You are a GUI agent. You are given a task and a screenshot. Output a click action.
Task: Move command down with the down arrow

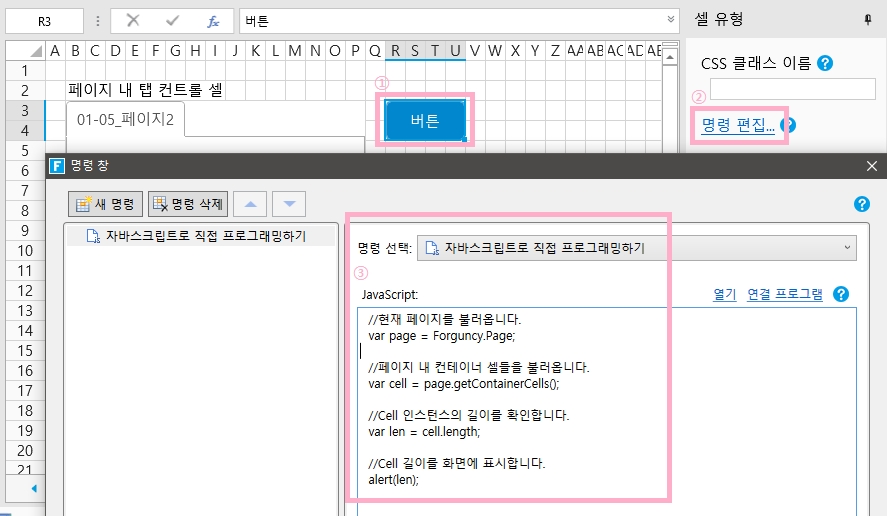point(289,204)
